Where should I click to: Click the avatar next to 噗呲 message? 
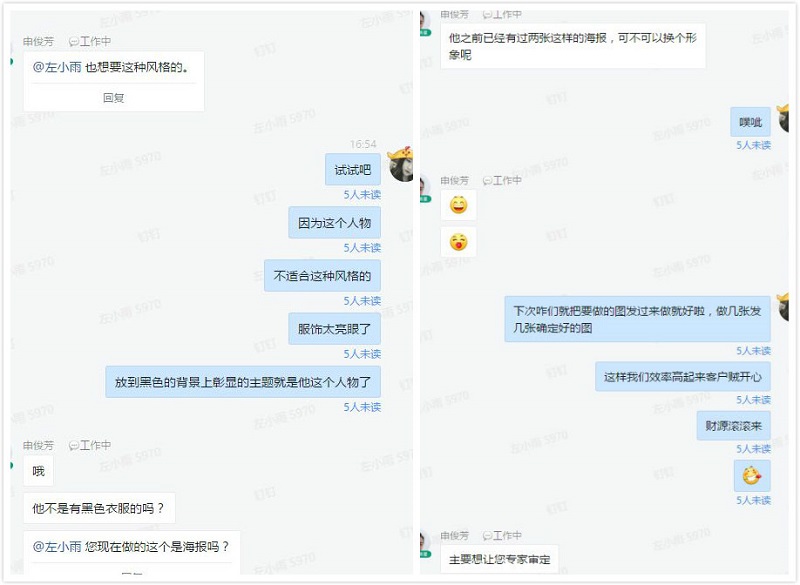[783, 119]
